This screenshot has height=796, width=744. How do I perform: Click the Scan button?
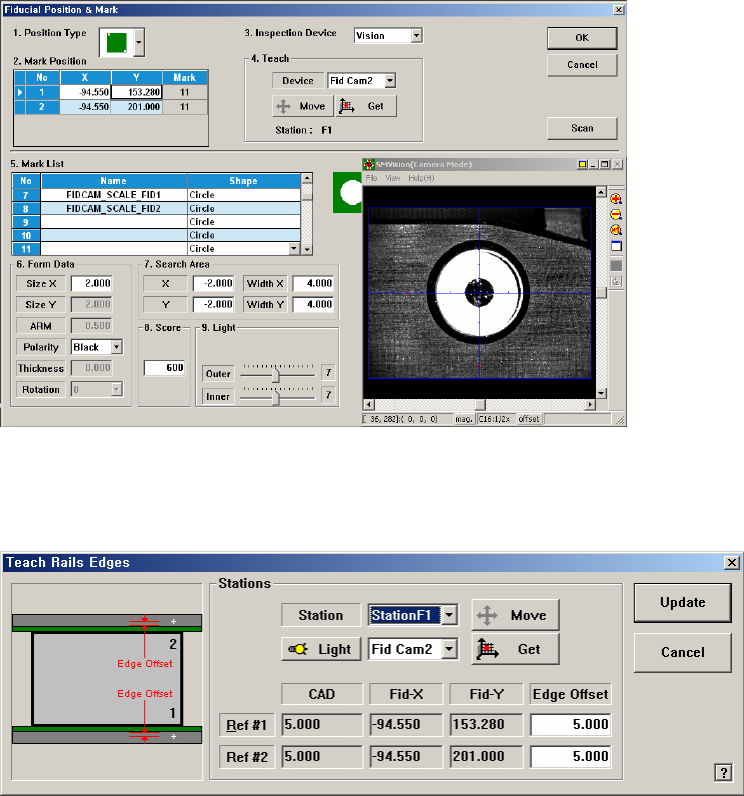coord(581,128)
